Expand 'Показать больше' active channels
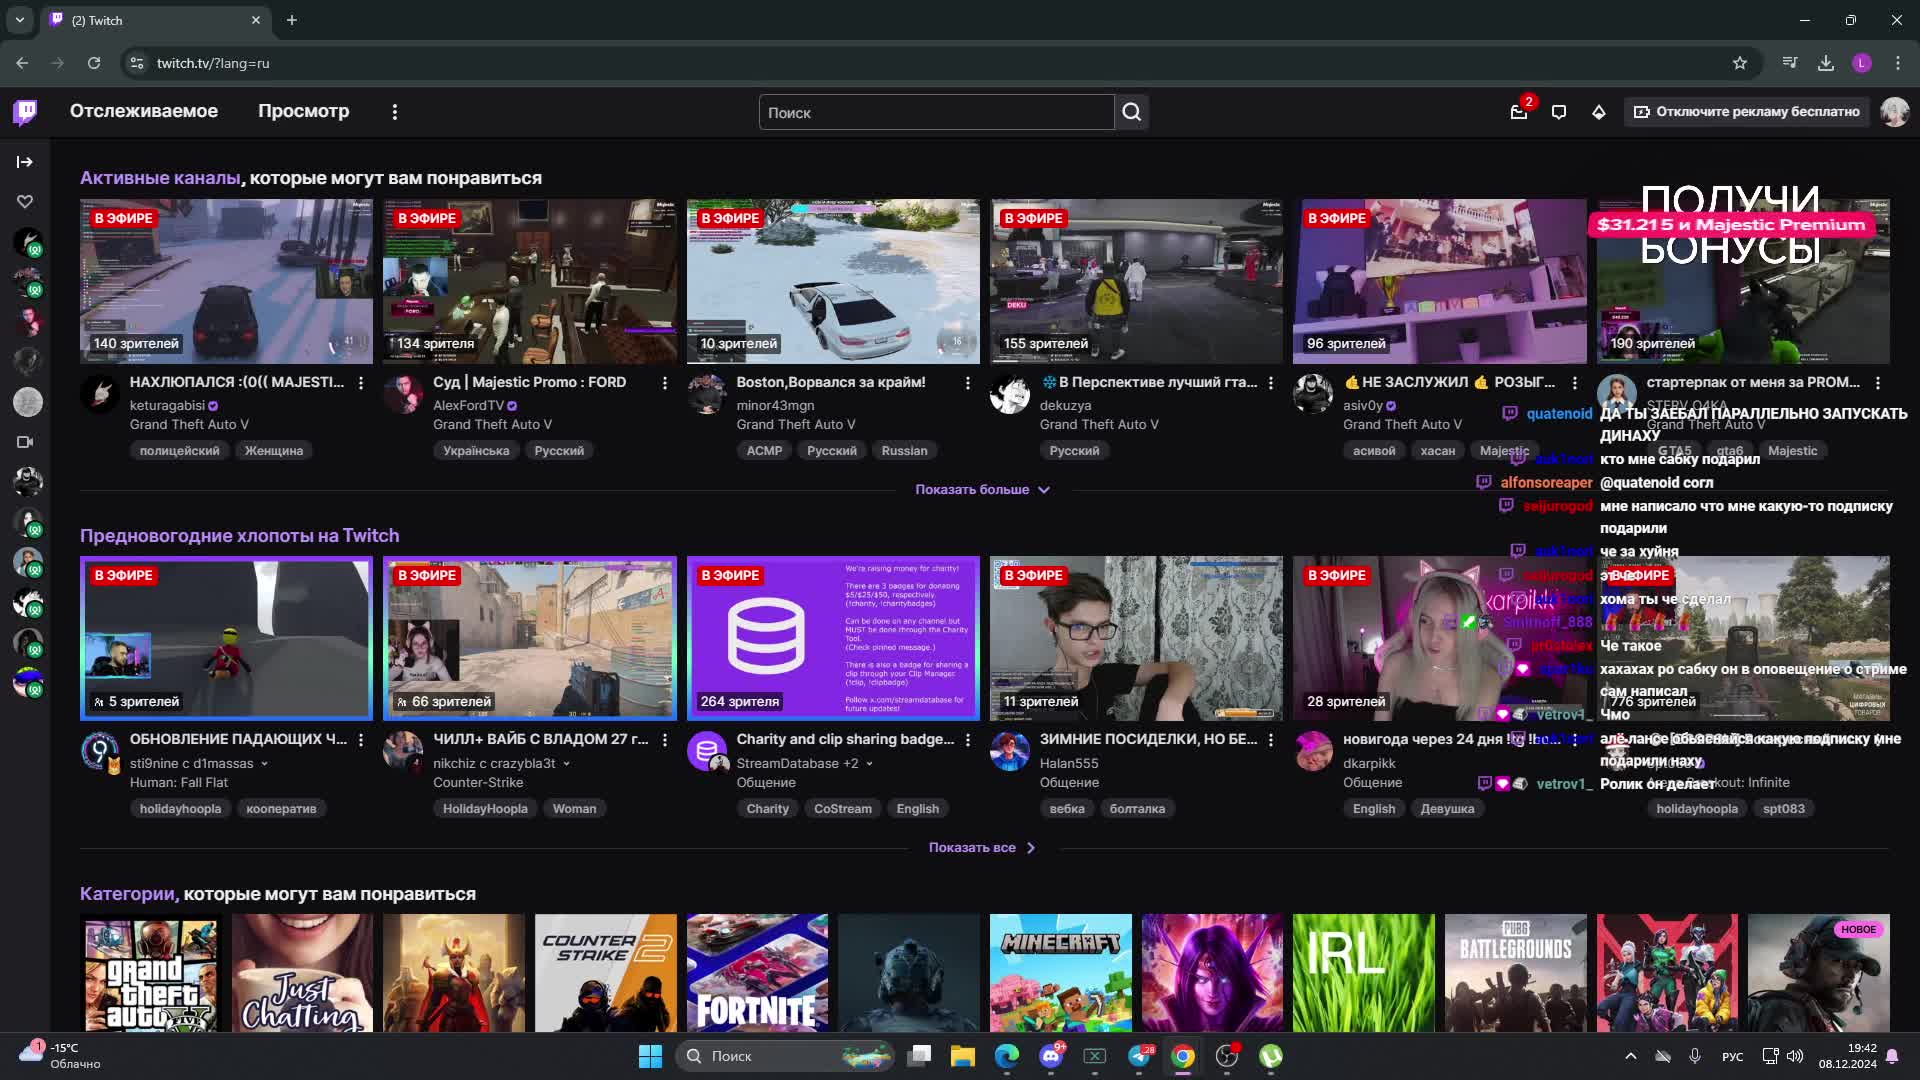 982,490
